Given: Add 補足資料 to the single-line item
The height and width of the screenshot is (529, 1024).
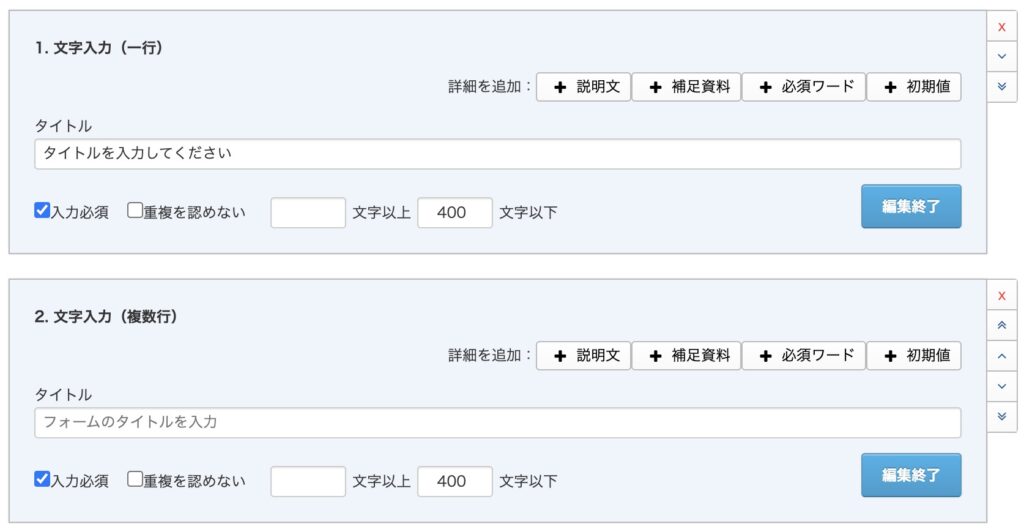Looking at the screenshot, I should click(686, 87).
